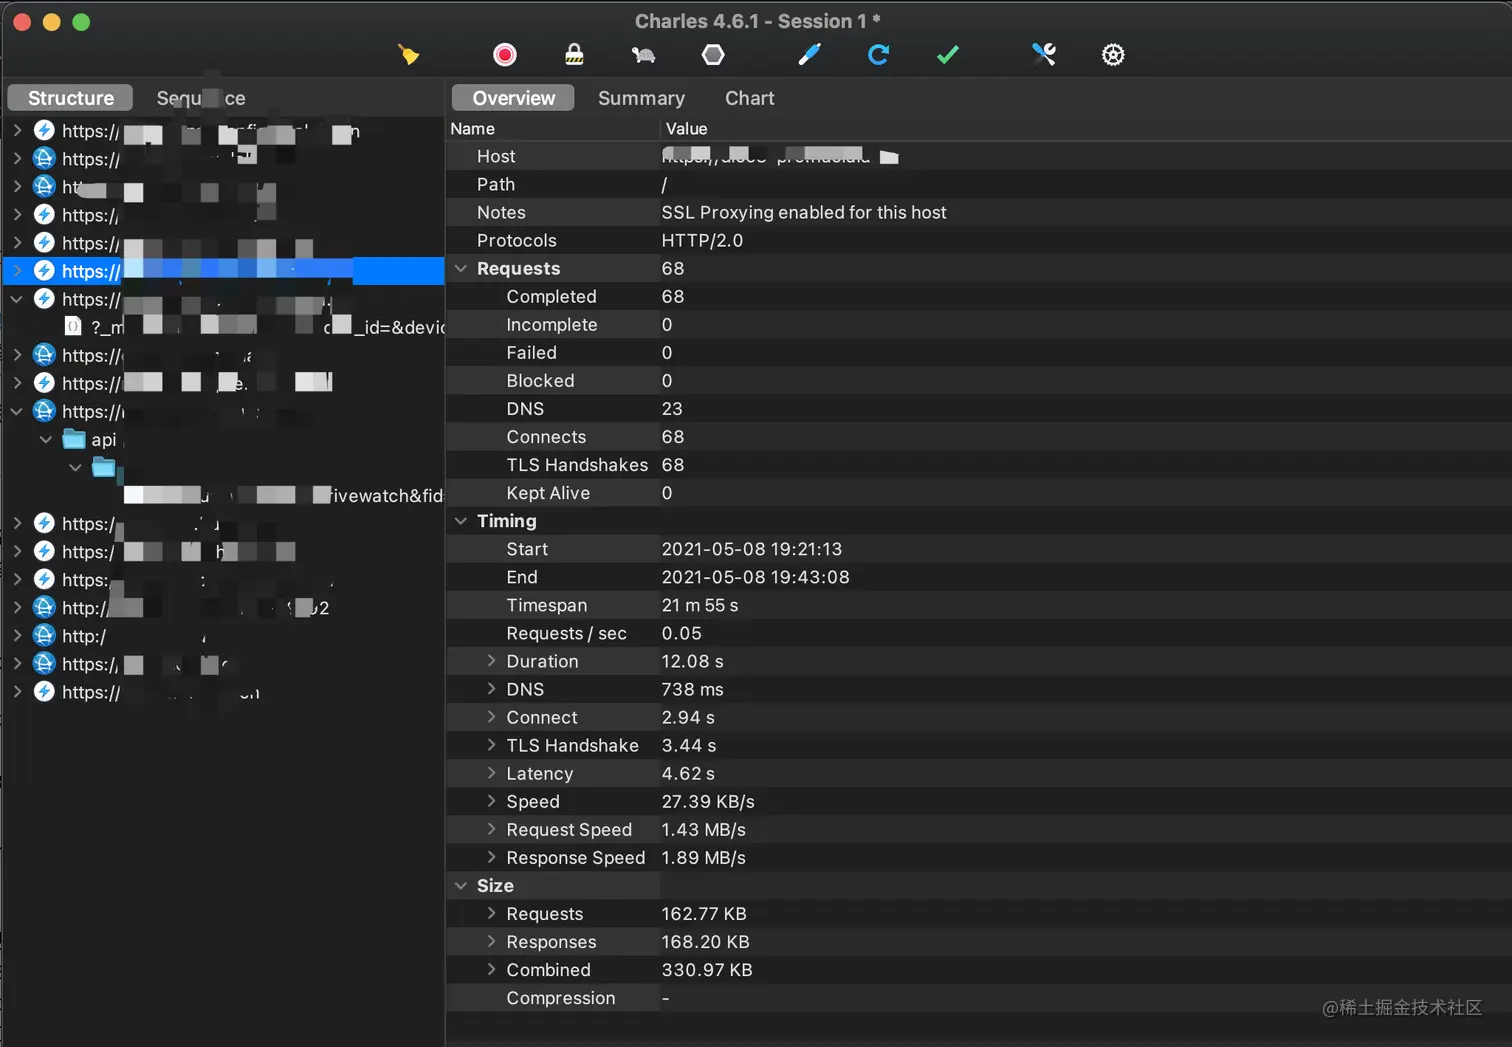Expand the Response Speed row
1512x1047 pixels.
[x=491, y=857]
